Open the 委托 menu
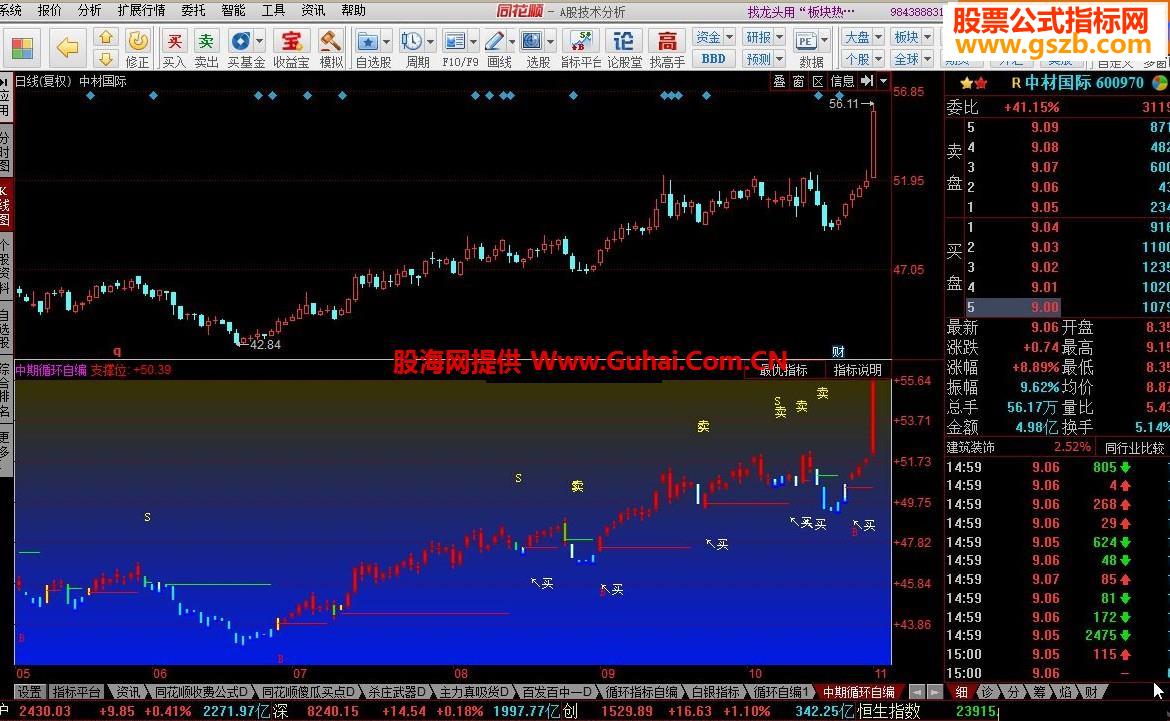 coord(193,10)
